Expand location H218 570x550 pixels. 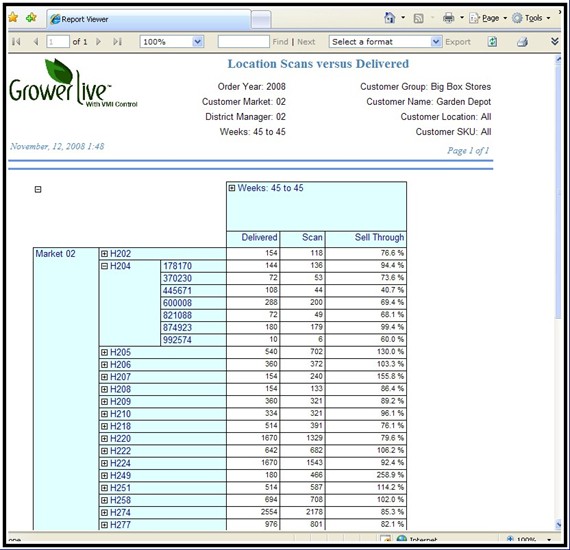pyautogui.click(x=104, y=426)
